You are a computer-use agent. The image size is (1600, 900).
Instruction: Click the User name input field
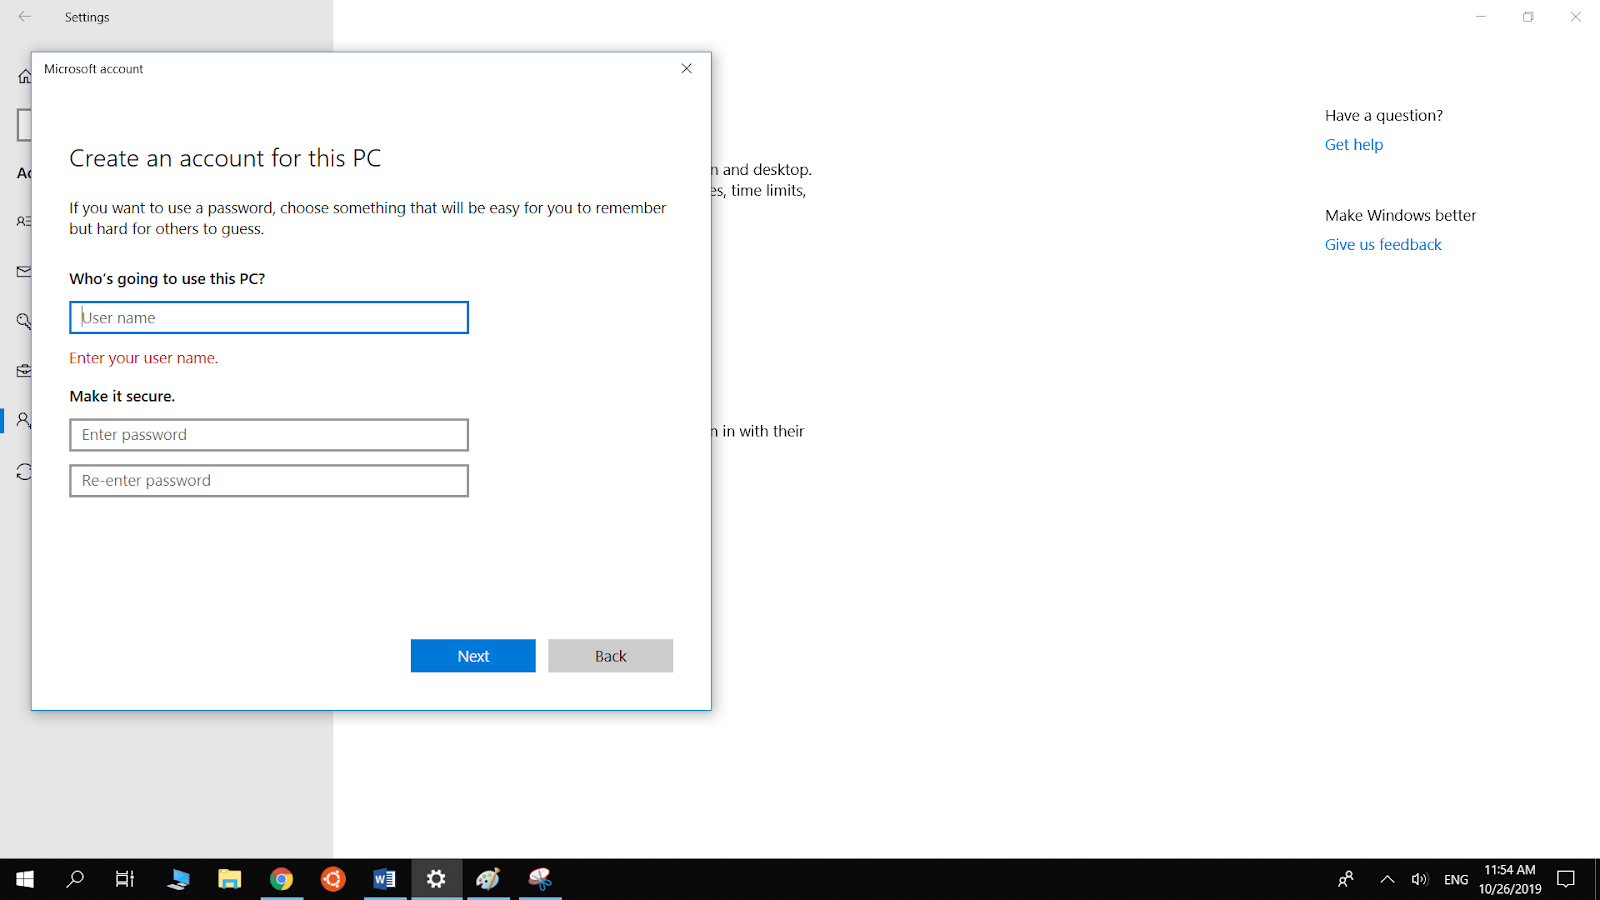[x=269, y=318]
